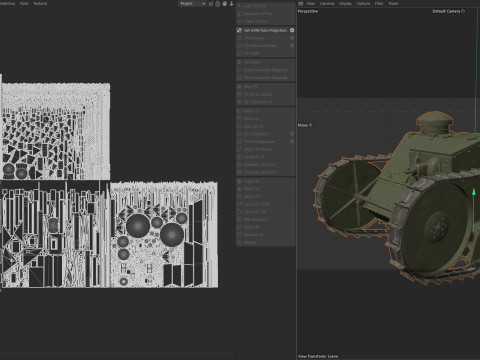The image size is (480, 360).
Task: Open Set UVW from Projection settings gear
Action: tap(292, 30)
